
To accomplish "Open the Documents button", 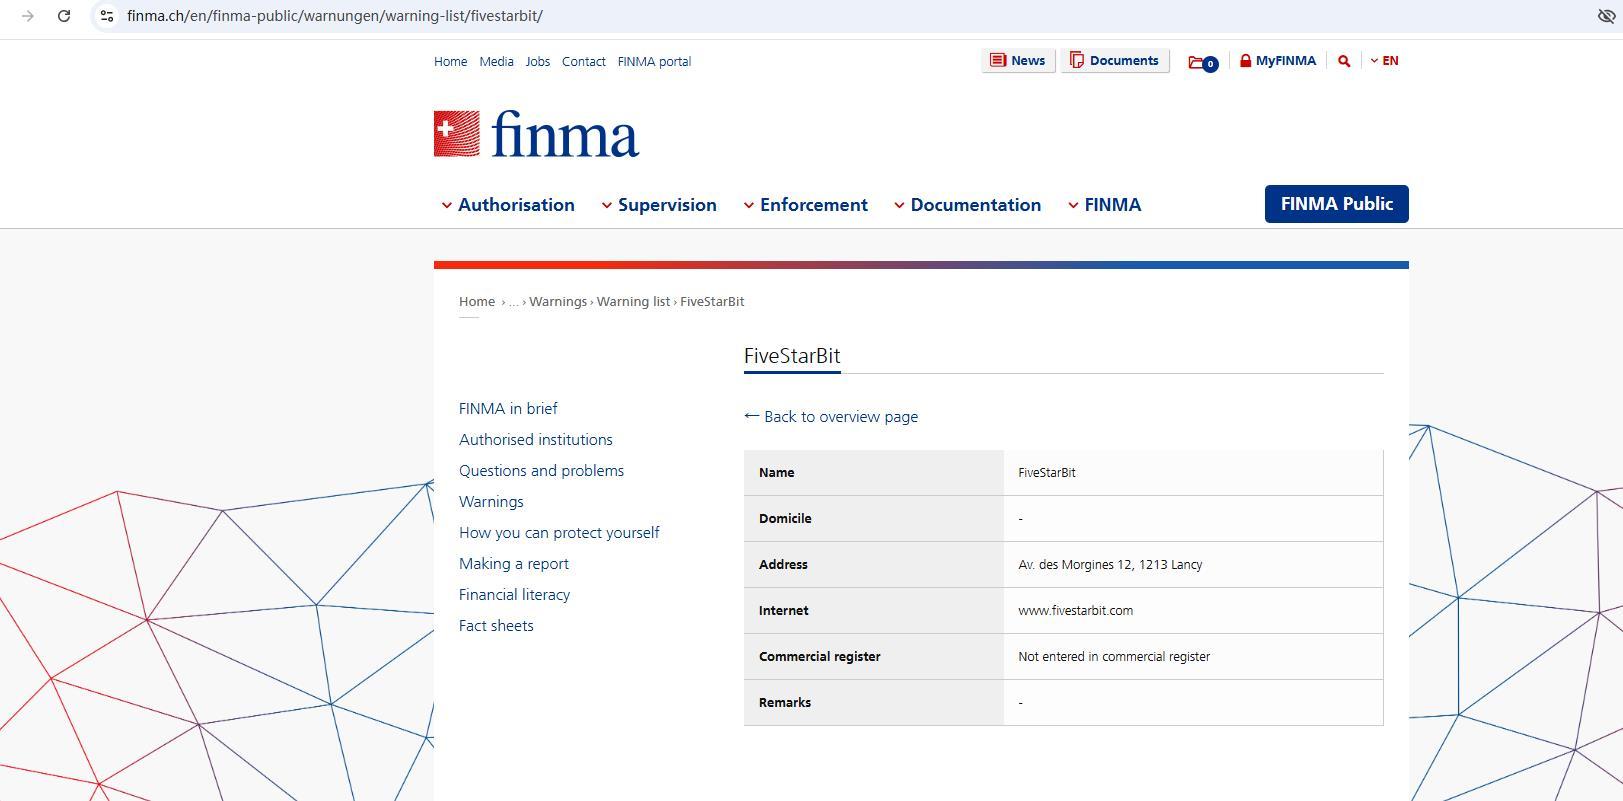I will [x=1115, y=61].
